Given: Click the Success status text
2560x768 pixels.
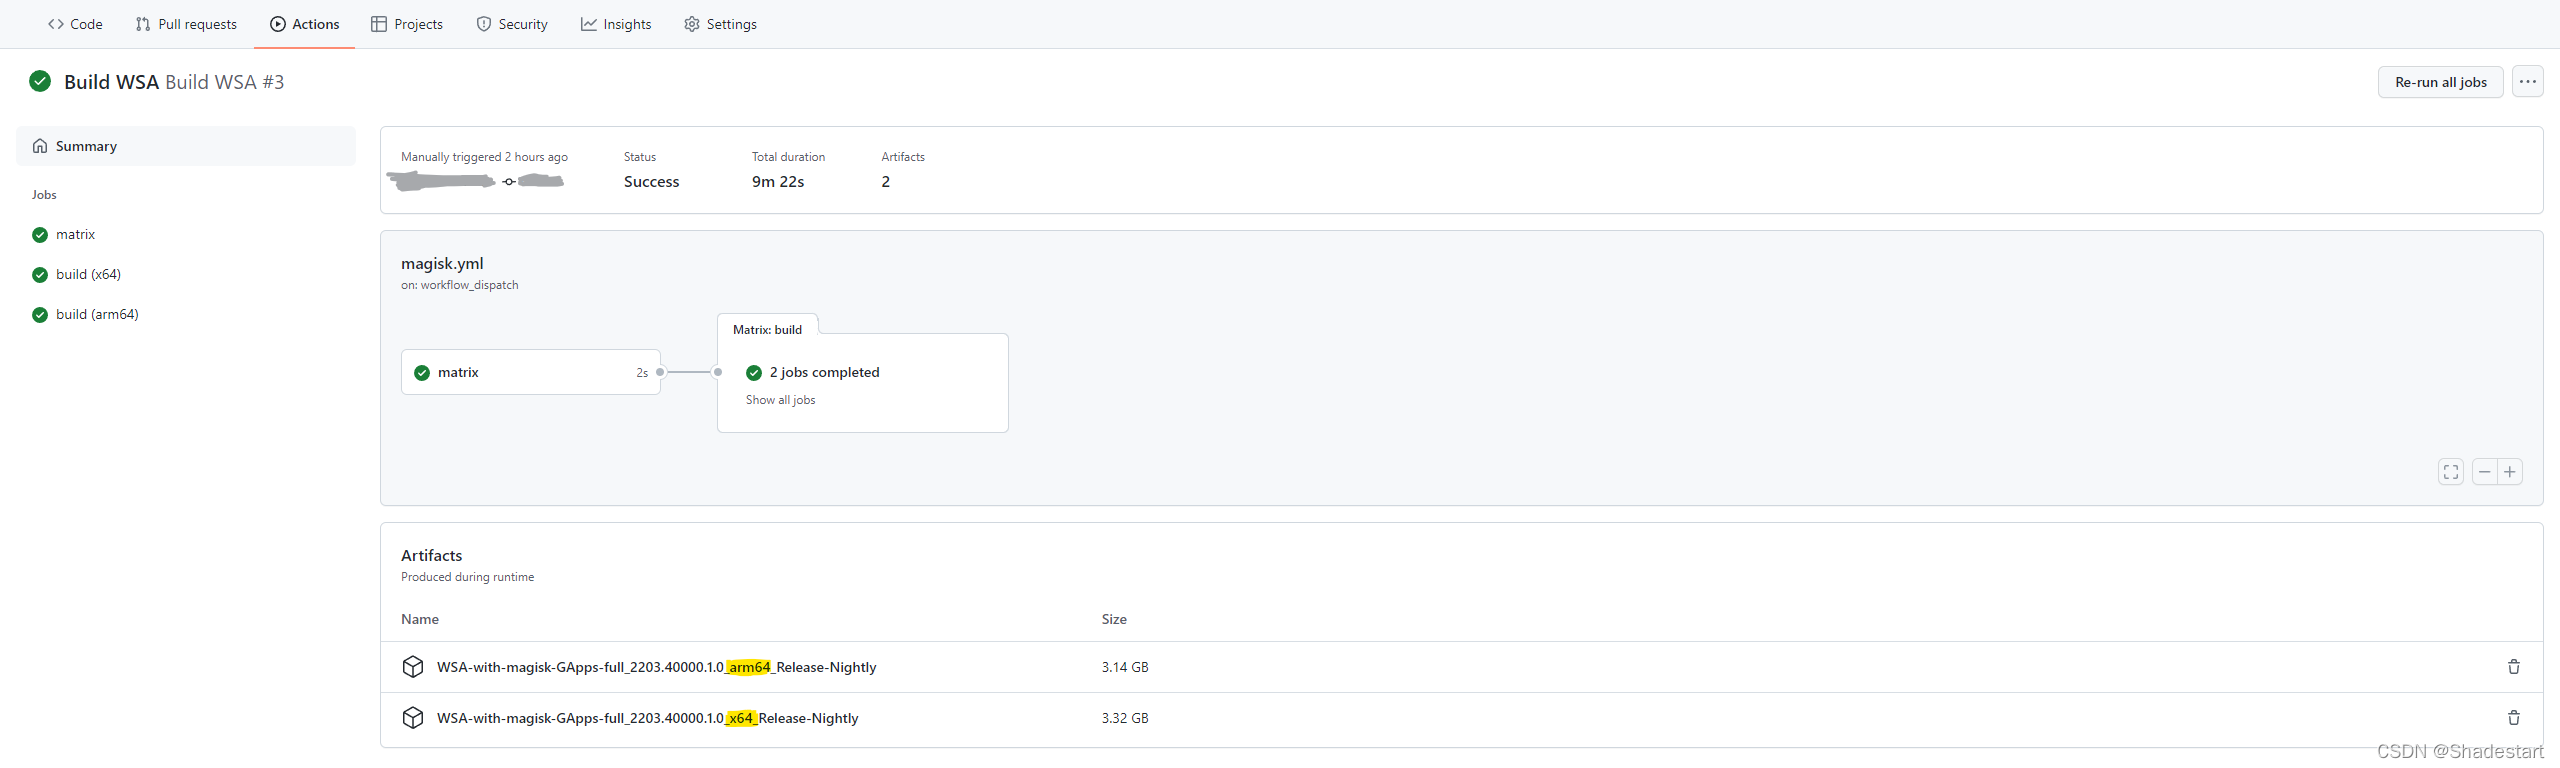Looking at the screenshot, I should (651, 182).
